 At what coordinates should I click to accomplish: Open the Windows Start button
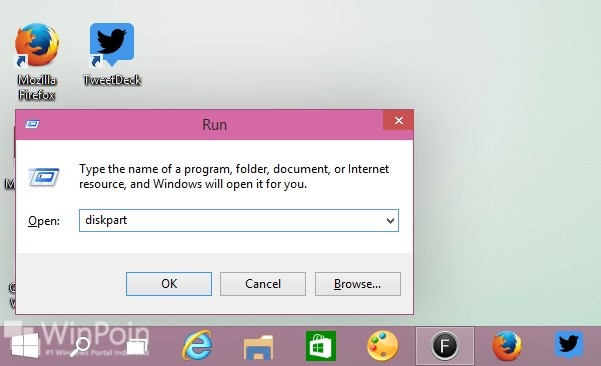25,345
